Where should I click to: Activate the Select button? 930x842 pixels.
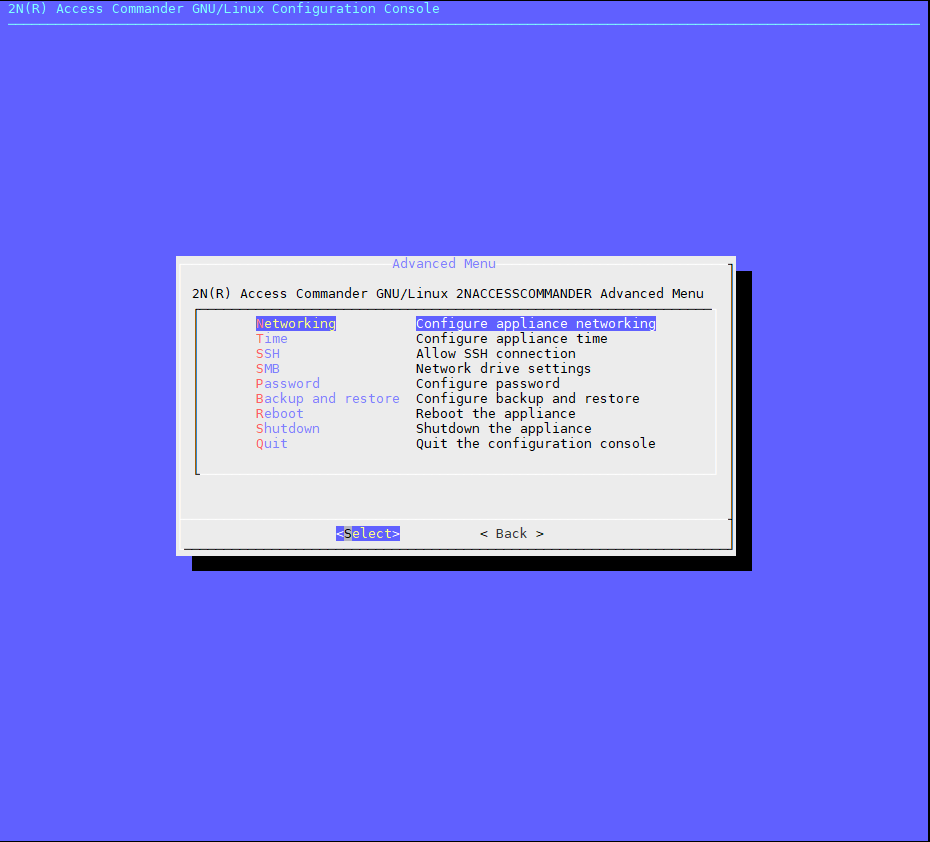368,534
